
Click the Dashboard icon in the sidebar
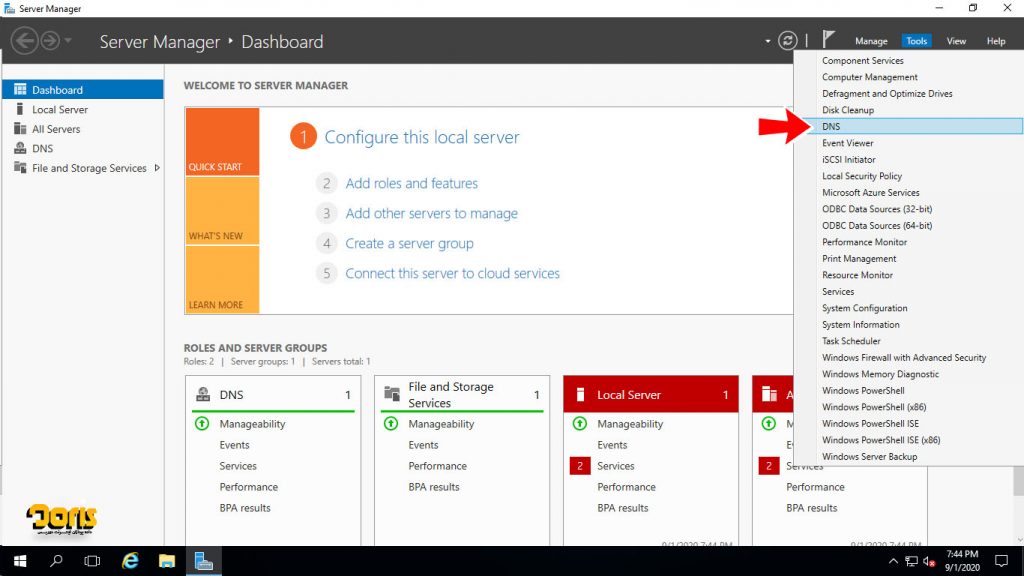point(20,89)
